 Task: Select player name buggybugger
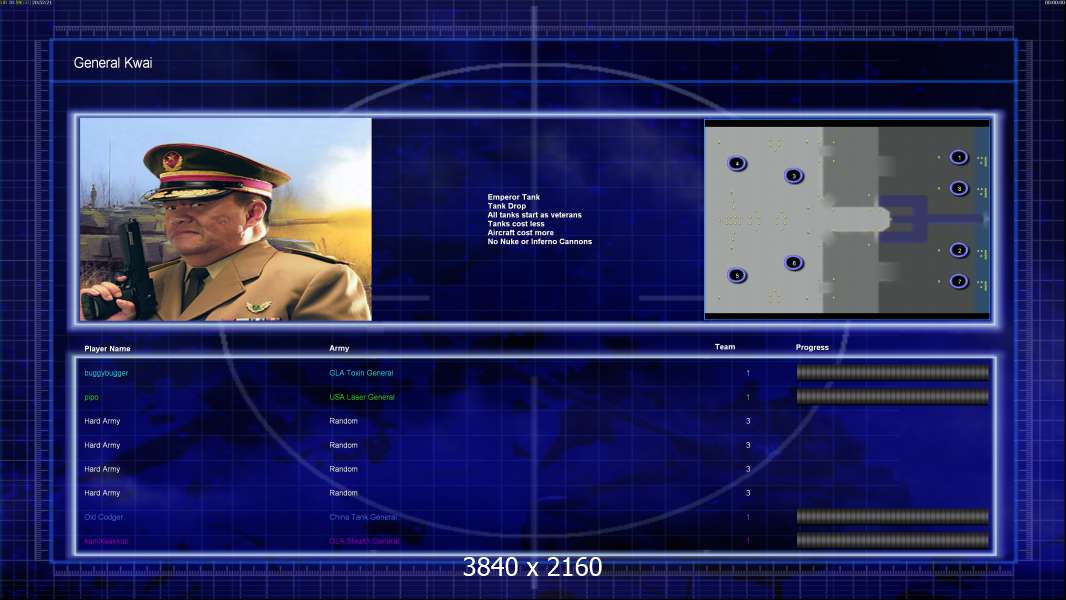(106, 373)
